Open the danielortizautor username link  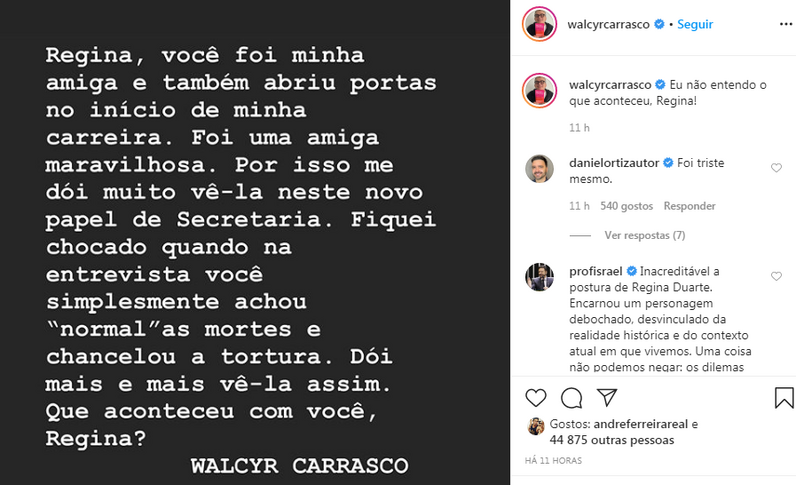(x=614, y=163)
